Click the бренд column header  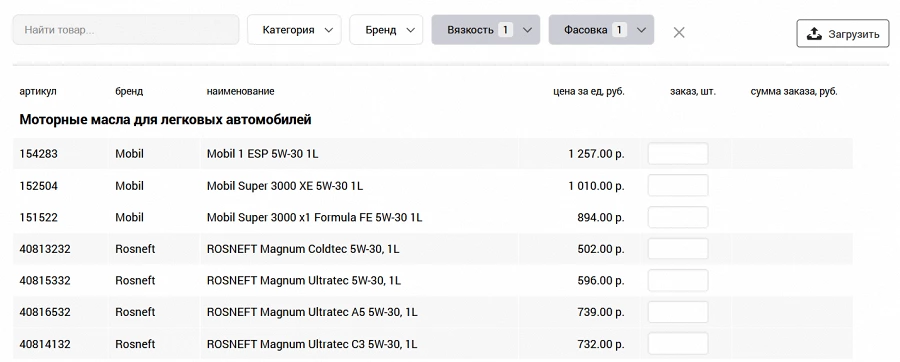pos(129,91)
